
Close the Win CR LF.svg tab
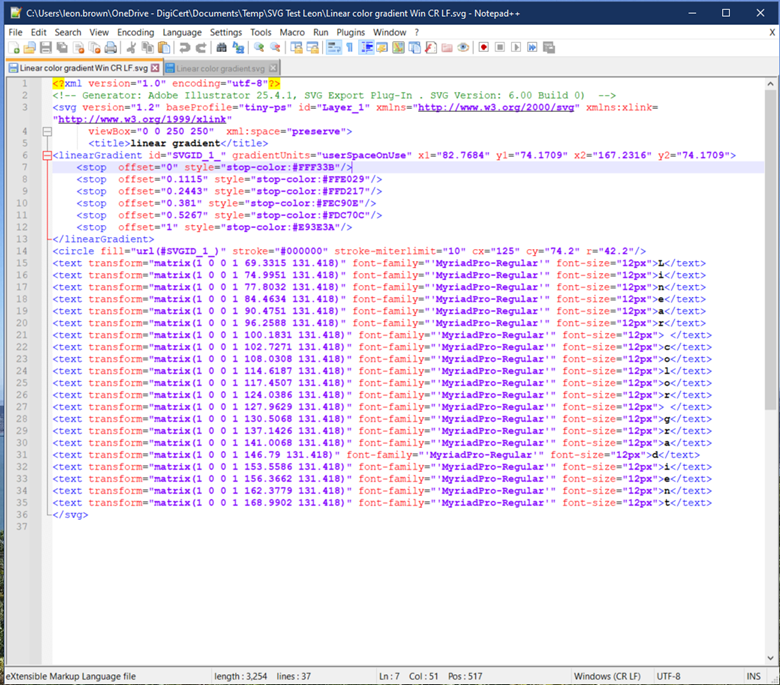155,68
